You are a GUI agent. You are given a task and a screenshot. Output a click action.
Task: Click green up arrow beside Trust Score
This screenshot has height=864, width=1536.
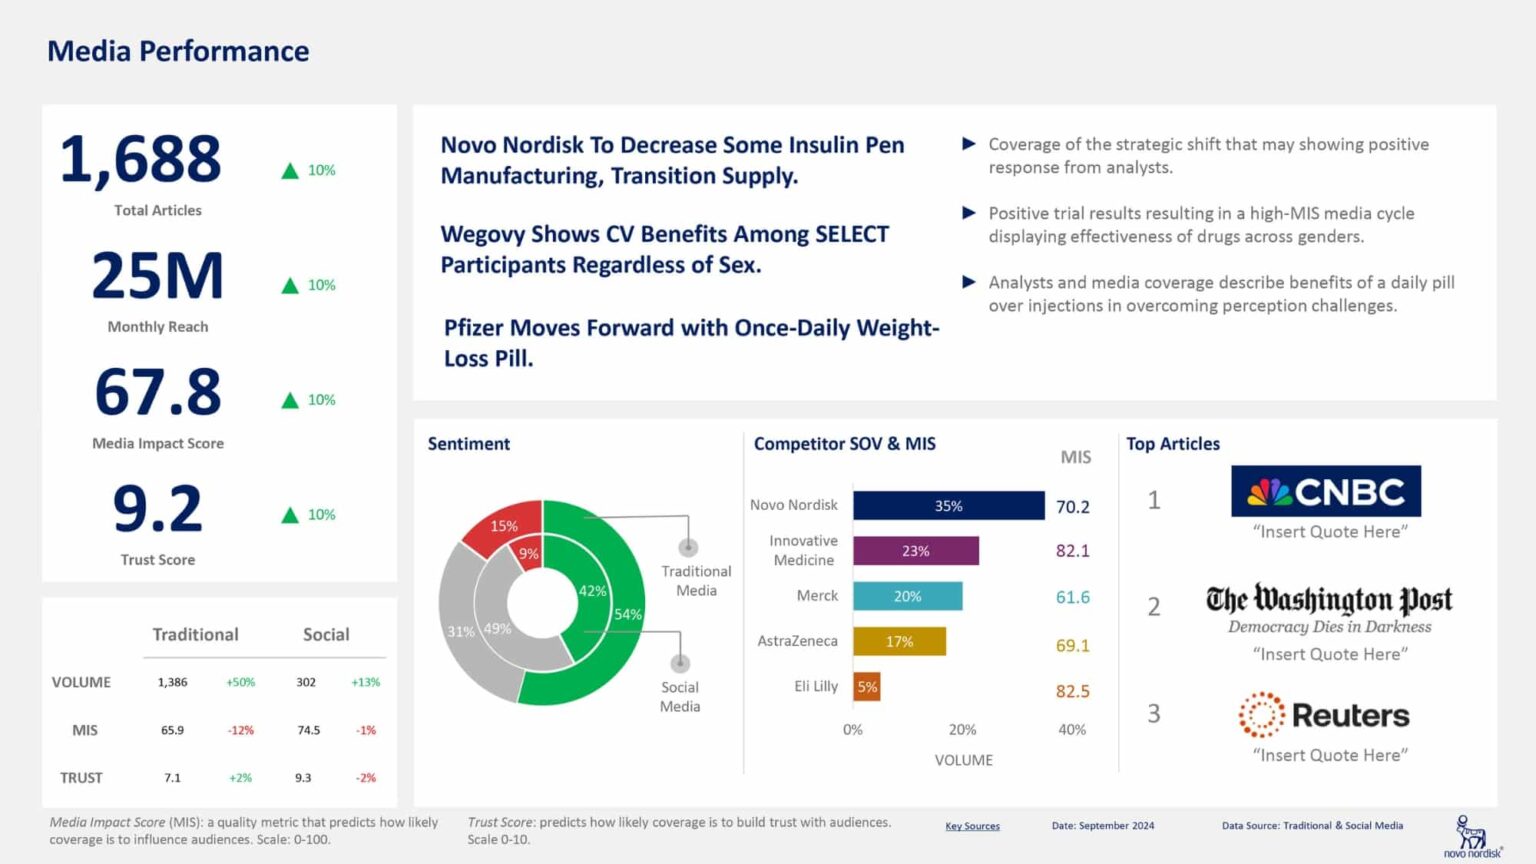tap(290, 515)
